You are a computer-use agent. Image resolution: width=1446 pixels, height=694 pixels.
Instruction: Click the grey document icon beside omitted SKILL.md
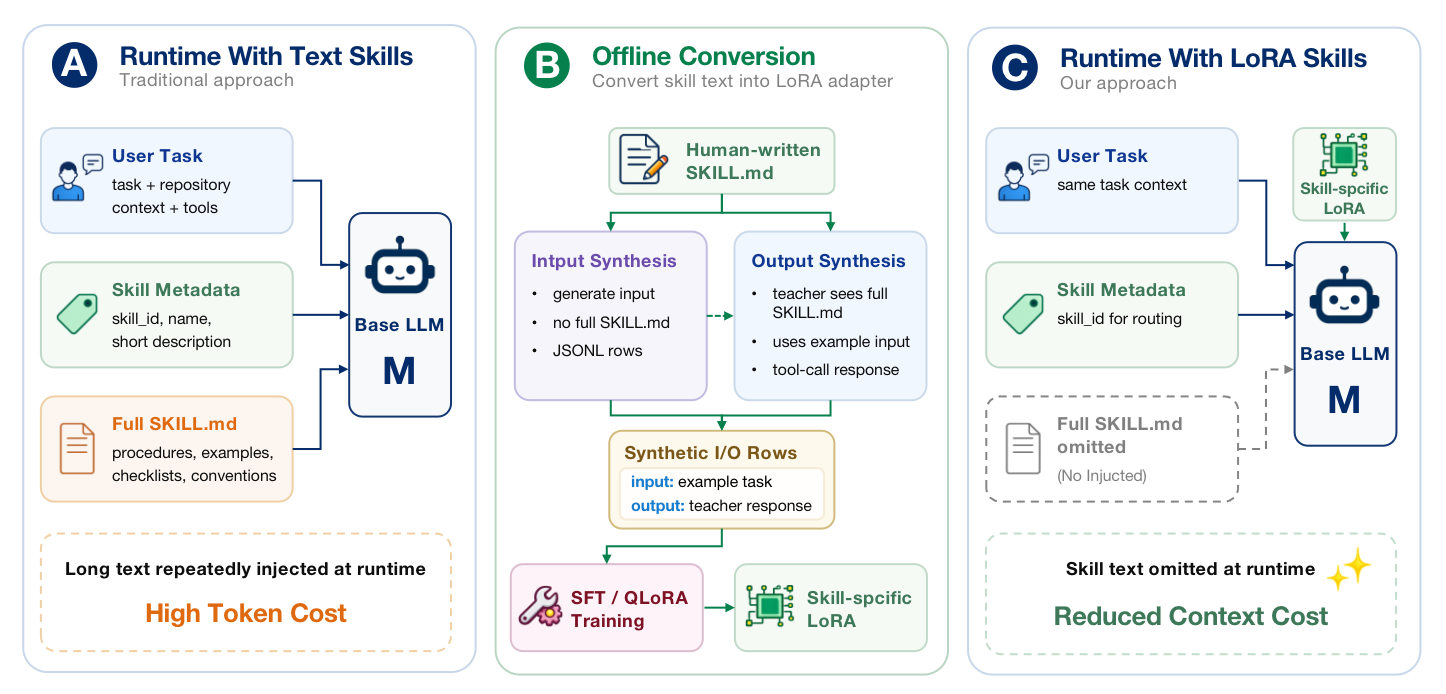tap(1022, 449)
